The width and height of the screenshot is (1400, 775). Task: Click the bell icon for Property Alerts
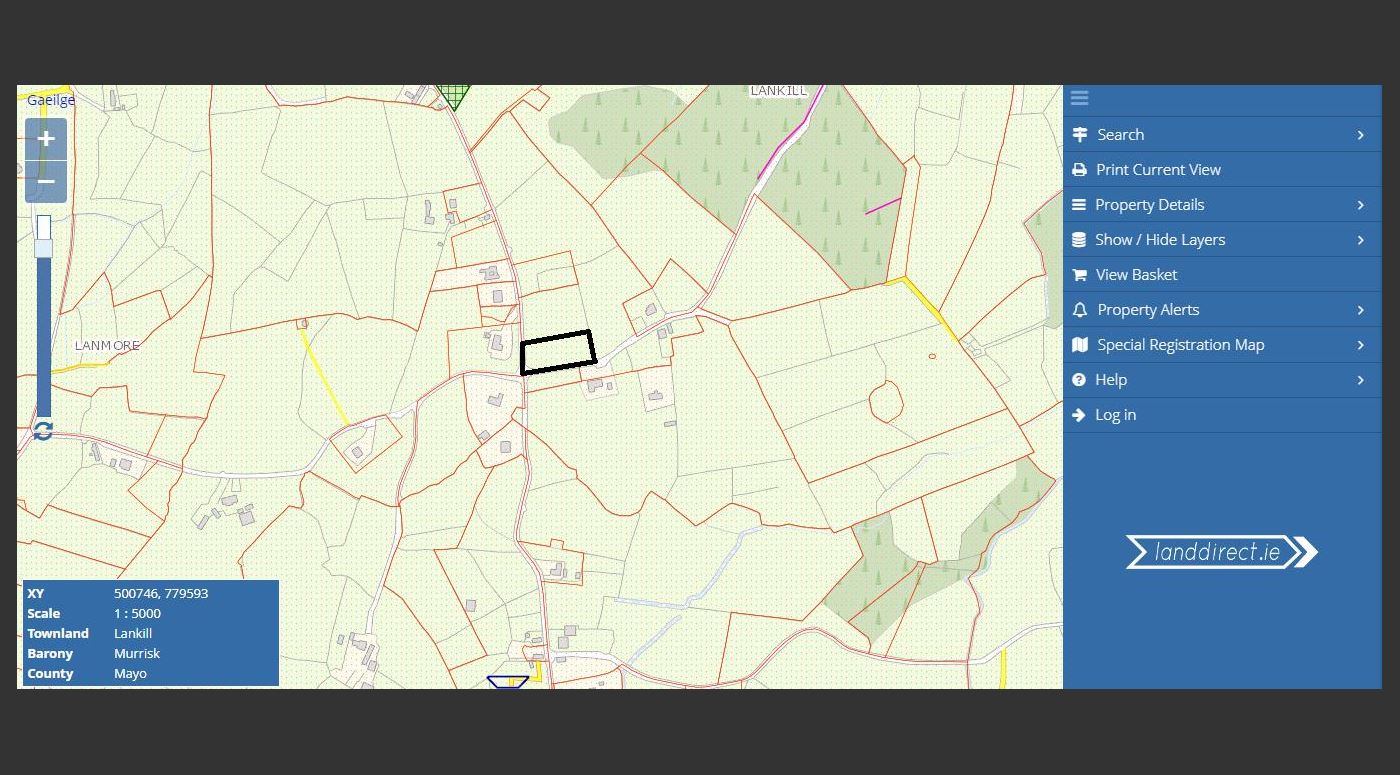coord(1079,310)
